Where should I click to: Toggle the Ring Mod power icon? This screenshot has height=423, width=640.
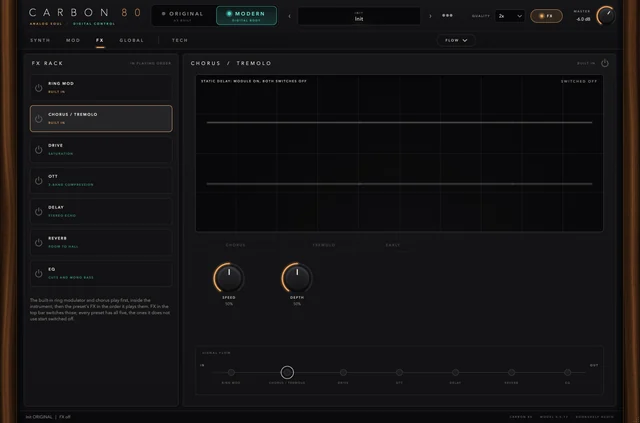[x=38, y=88]
